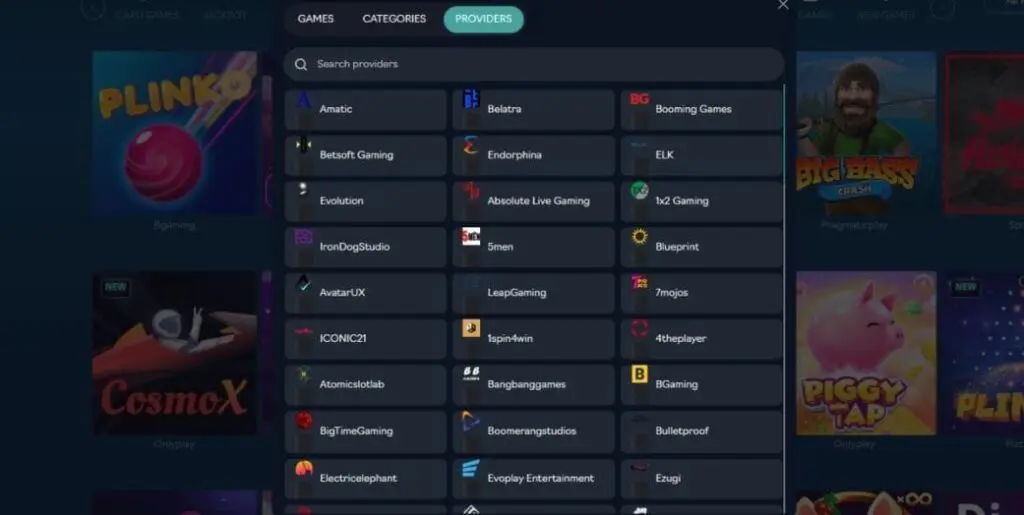Choose the Evolution provider

click(x=366, y=201)
